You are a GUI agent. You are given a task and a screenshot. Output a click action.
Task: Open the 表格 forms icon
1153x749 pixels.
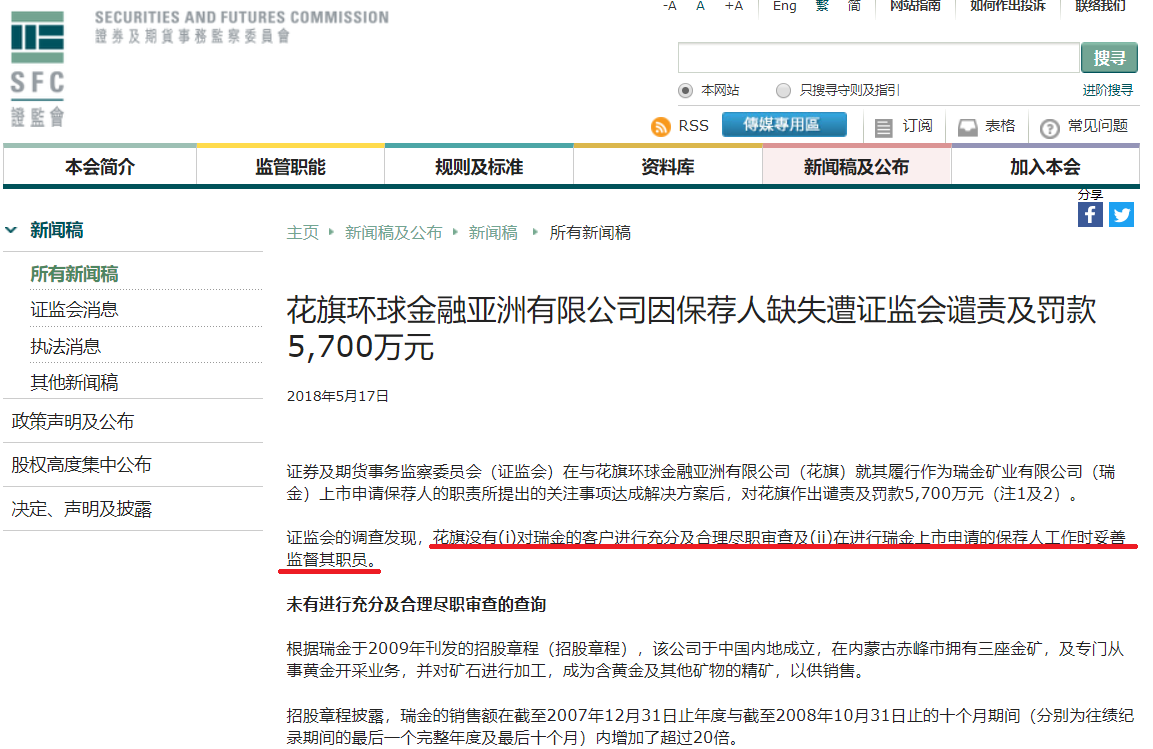(968, 128)
